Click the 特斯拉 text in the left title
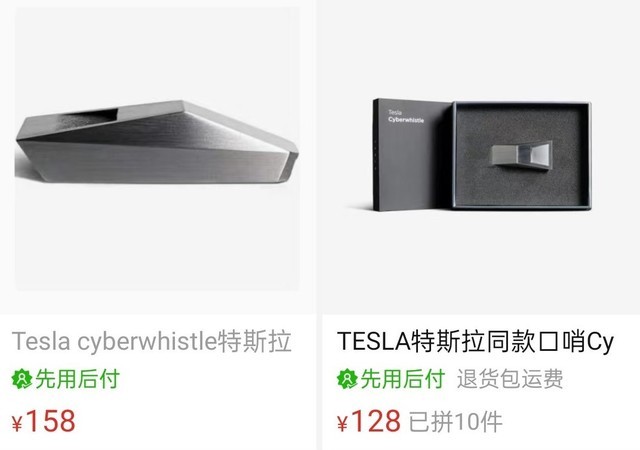This screenshot has height=450, width=640. 255,341
